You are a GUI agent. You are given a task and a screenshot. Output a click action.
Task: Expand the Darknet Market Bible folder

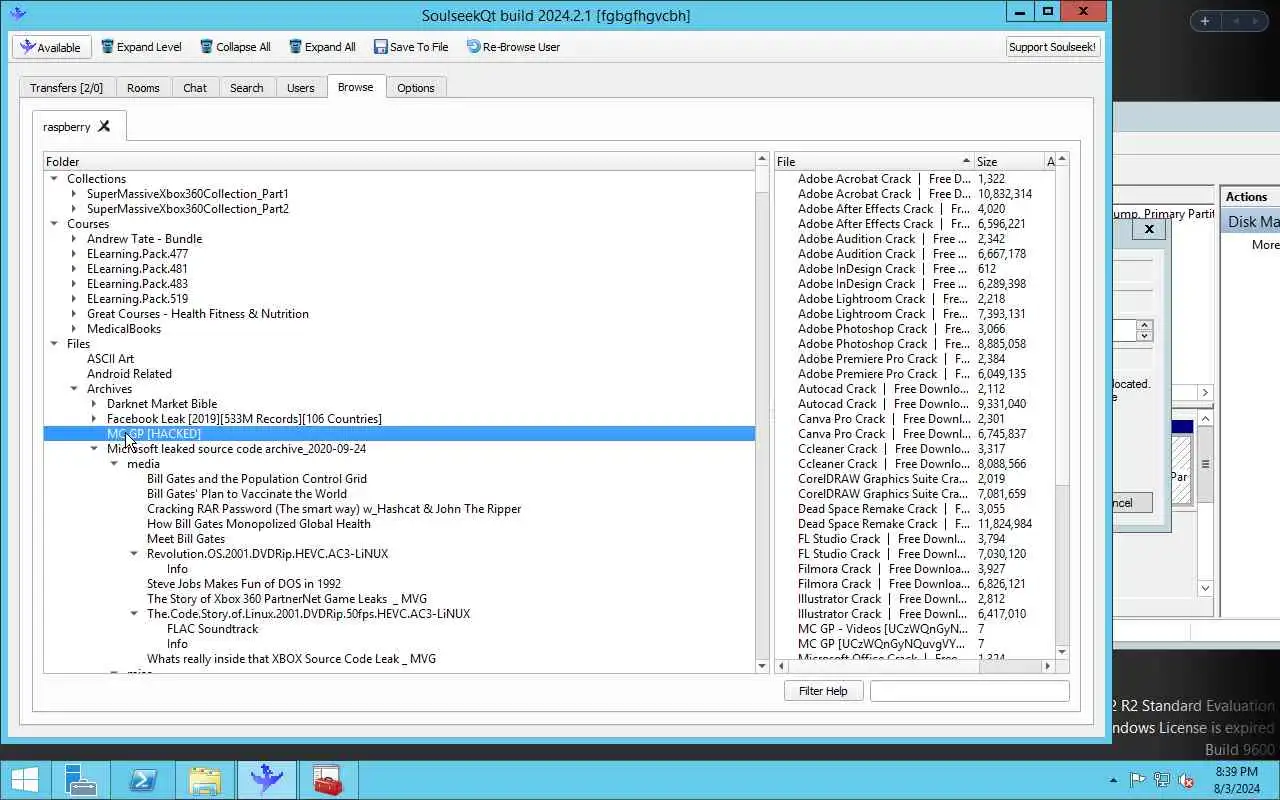click(94, 404)
